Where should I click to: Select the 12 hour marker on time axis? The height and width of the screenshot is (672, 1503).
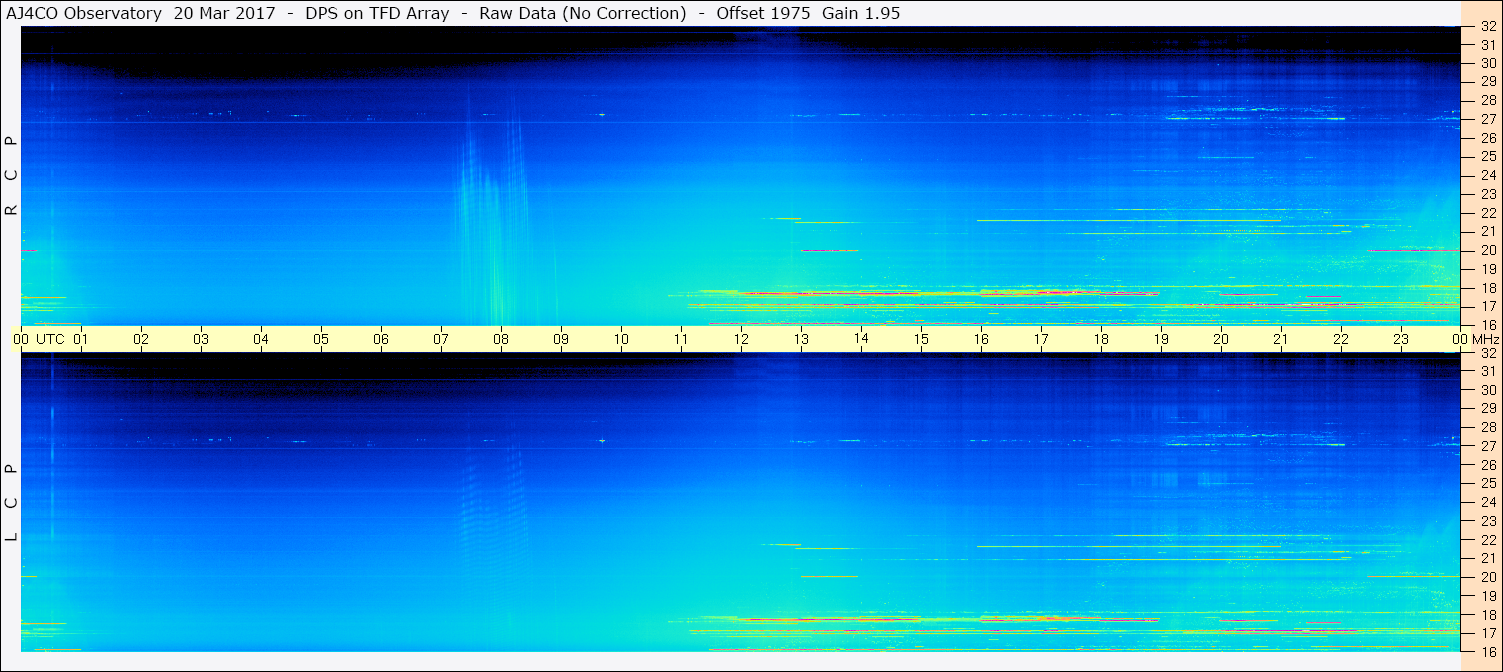pos(741,339)
